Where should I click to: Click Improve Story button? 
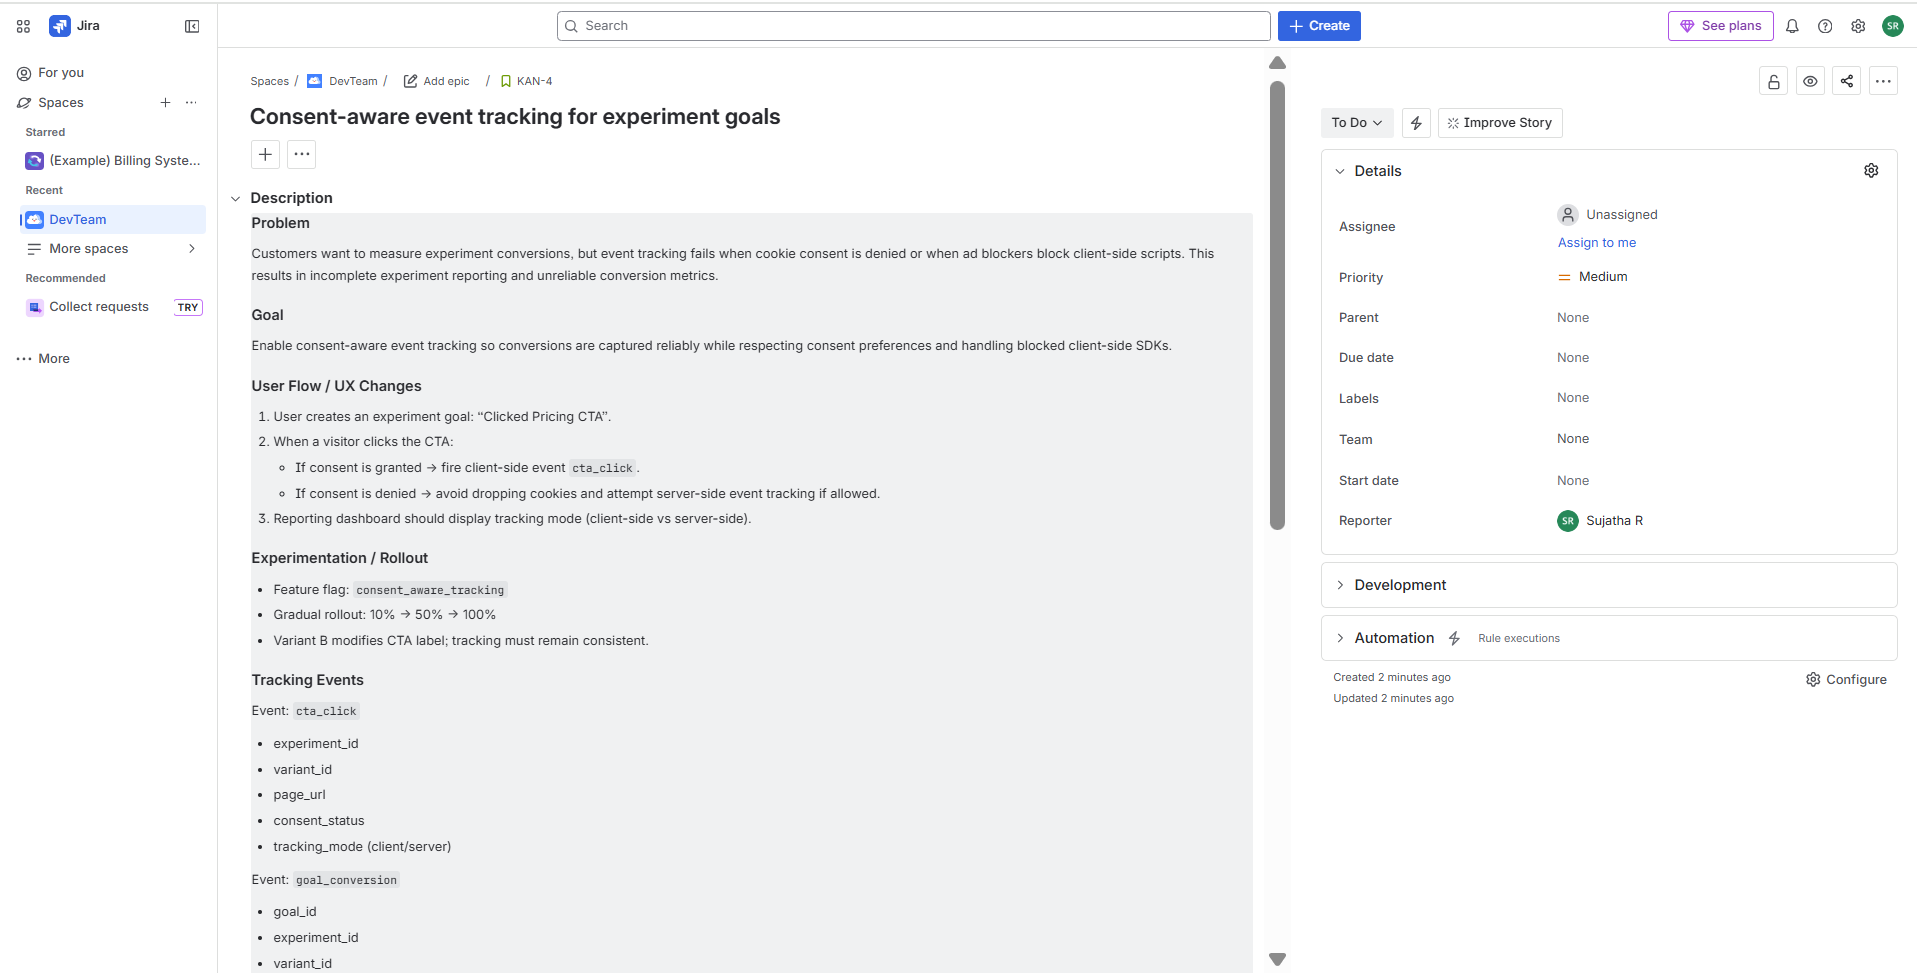1500,123
